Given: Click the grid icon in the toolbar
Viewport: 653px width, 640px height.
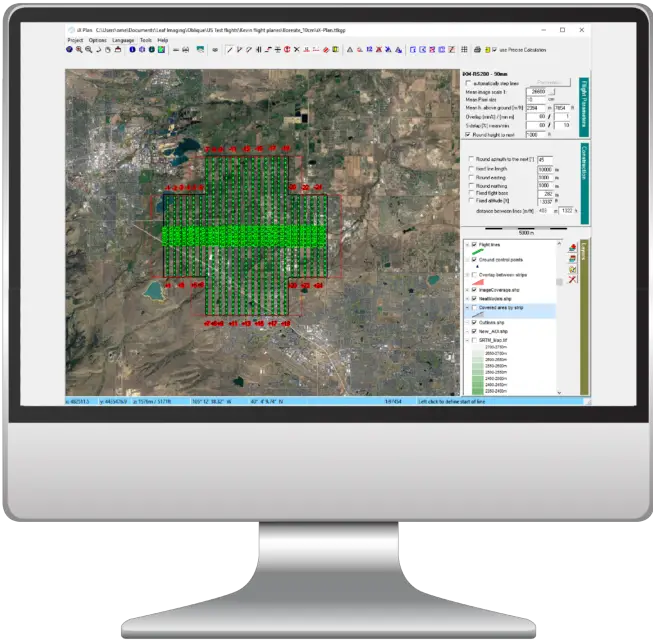Looking at the screenshot, I should (x=464, y=50).
